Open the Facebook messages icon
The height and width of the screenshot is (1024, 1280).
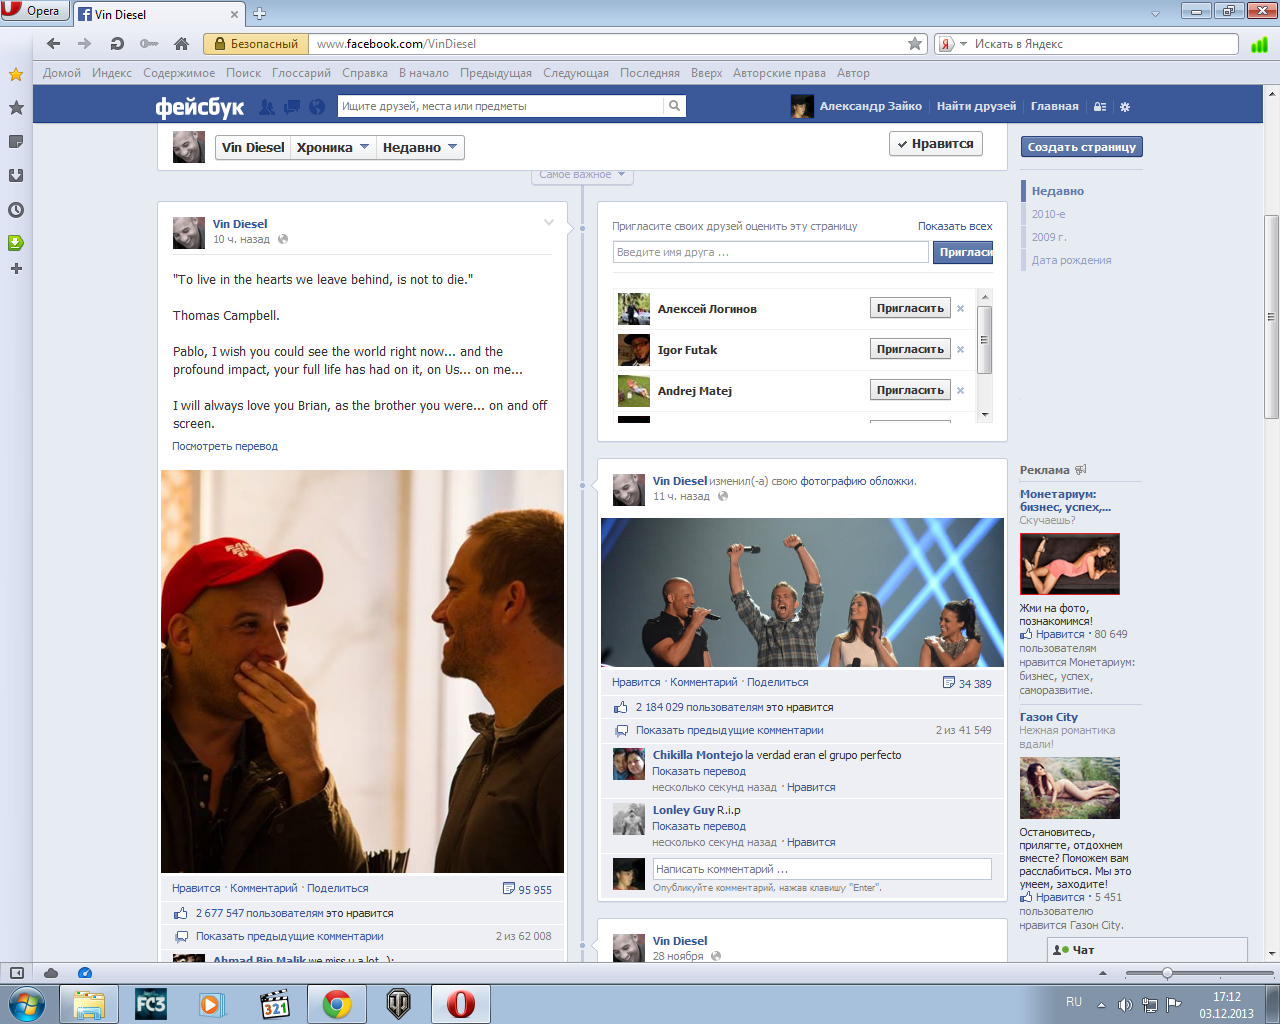pos(292,106)
